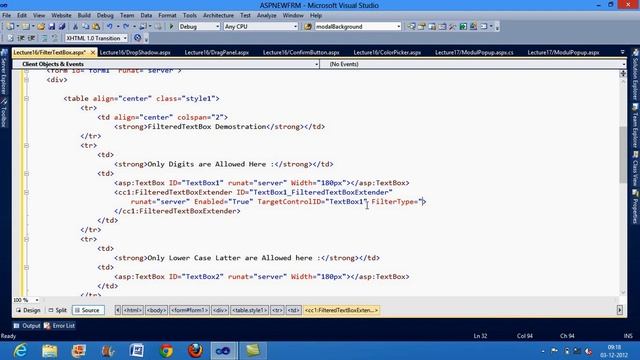Click the Copy toolbar icon
Image resolution: width=640 pixels, height=360 pixels.
(x=86, y=27)
